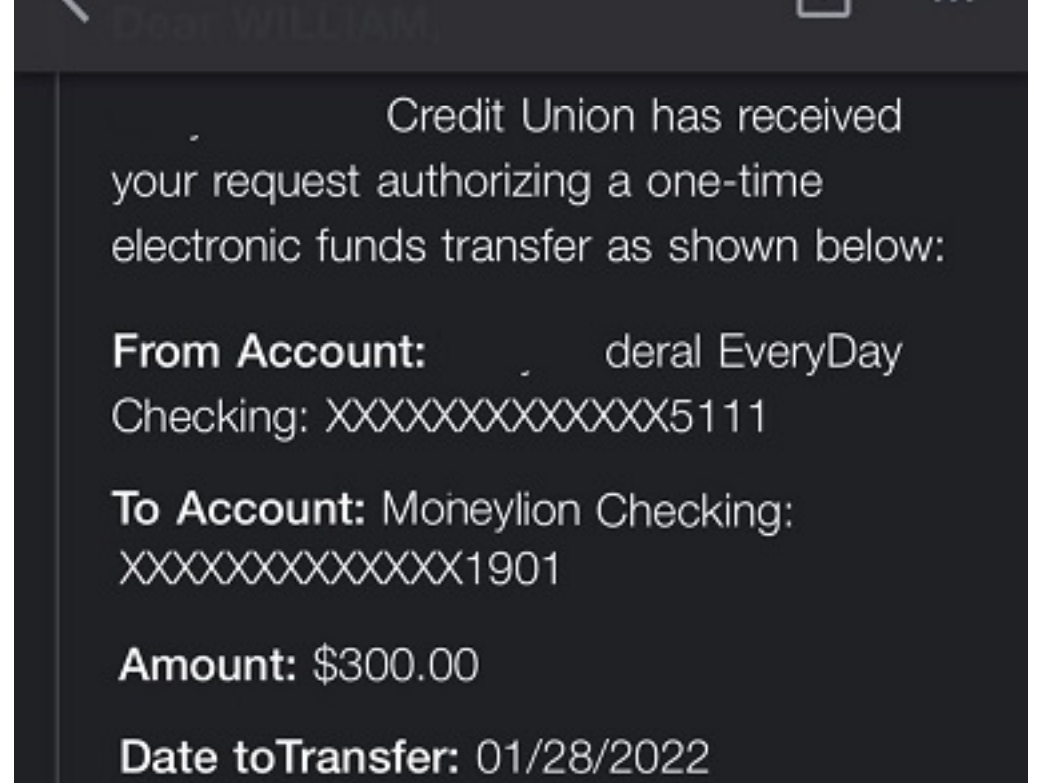Tap the 'Date toTransfer:' label
Screen dimensions: 1053x783
click(x=288, y=755)
